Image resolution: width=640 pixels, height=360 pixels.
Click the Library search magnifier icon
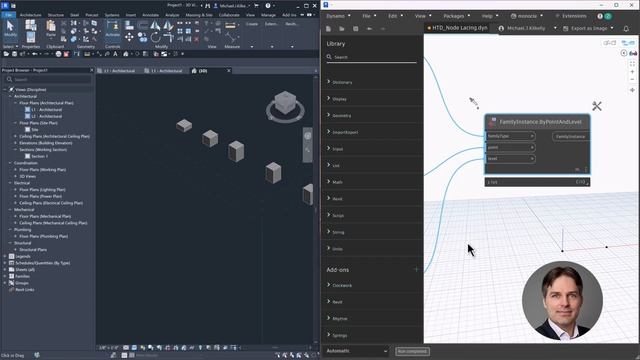pos(329,57)
